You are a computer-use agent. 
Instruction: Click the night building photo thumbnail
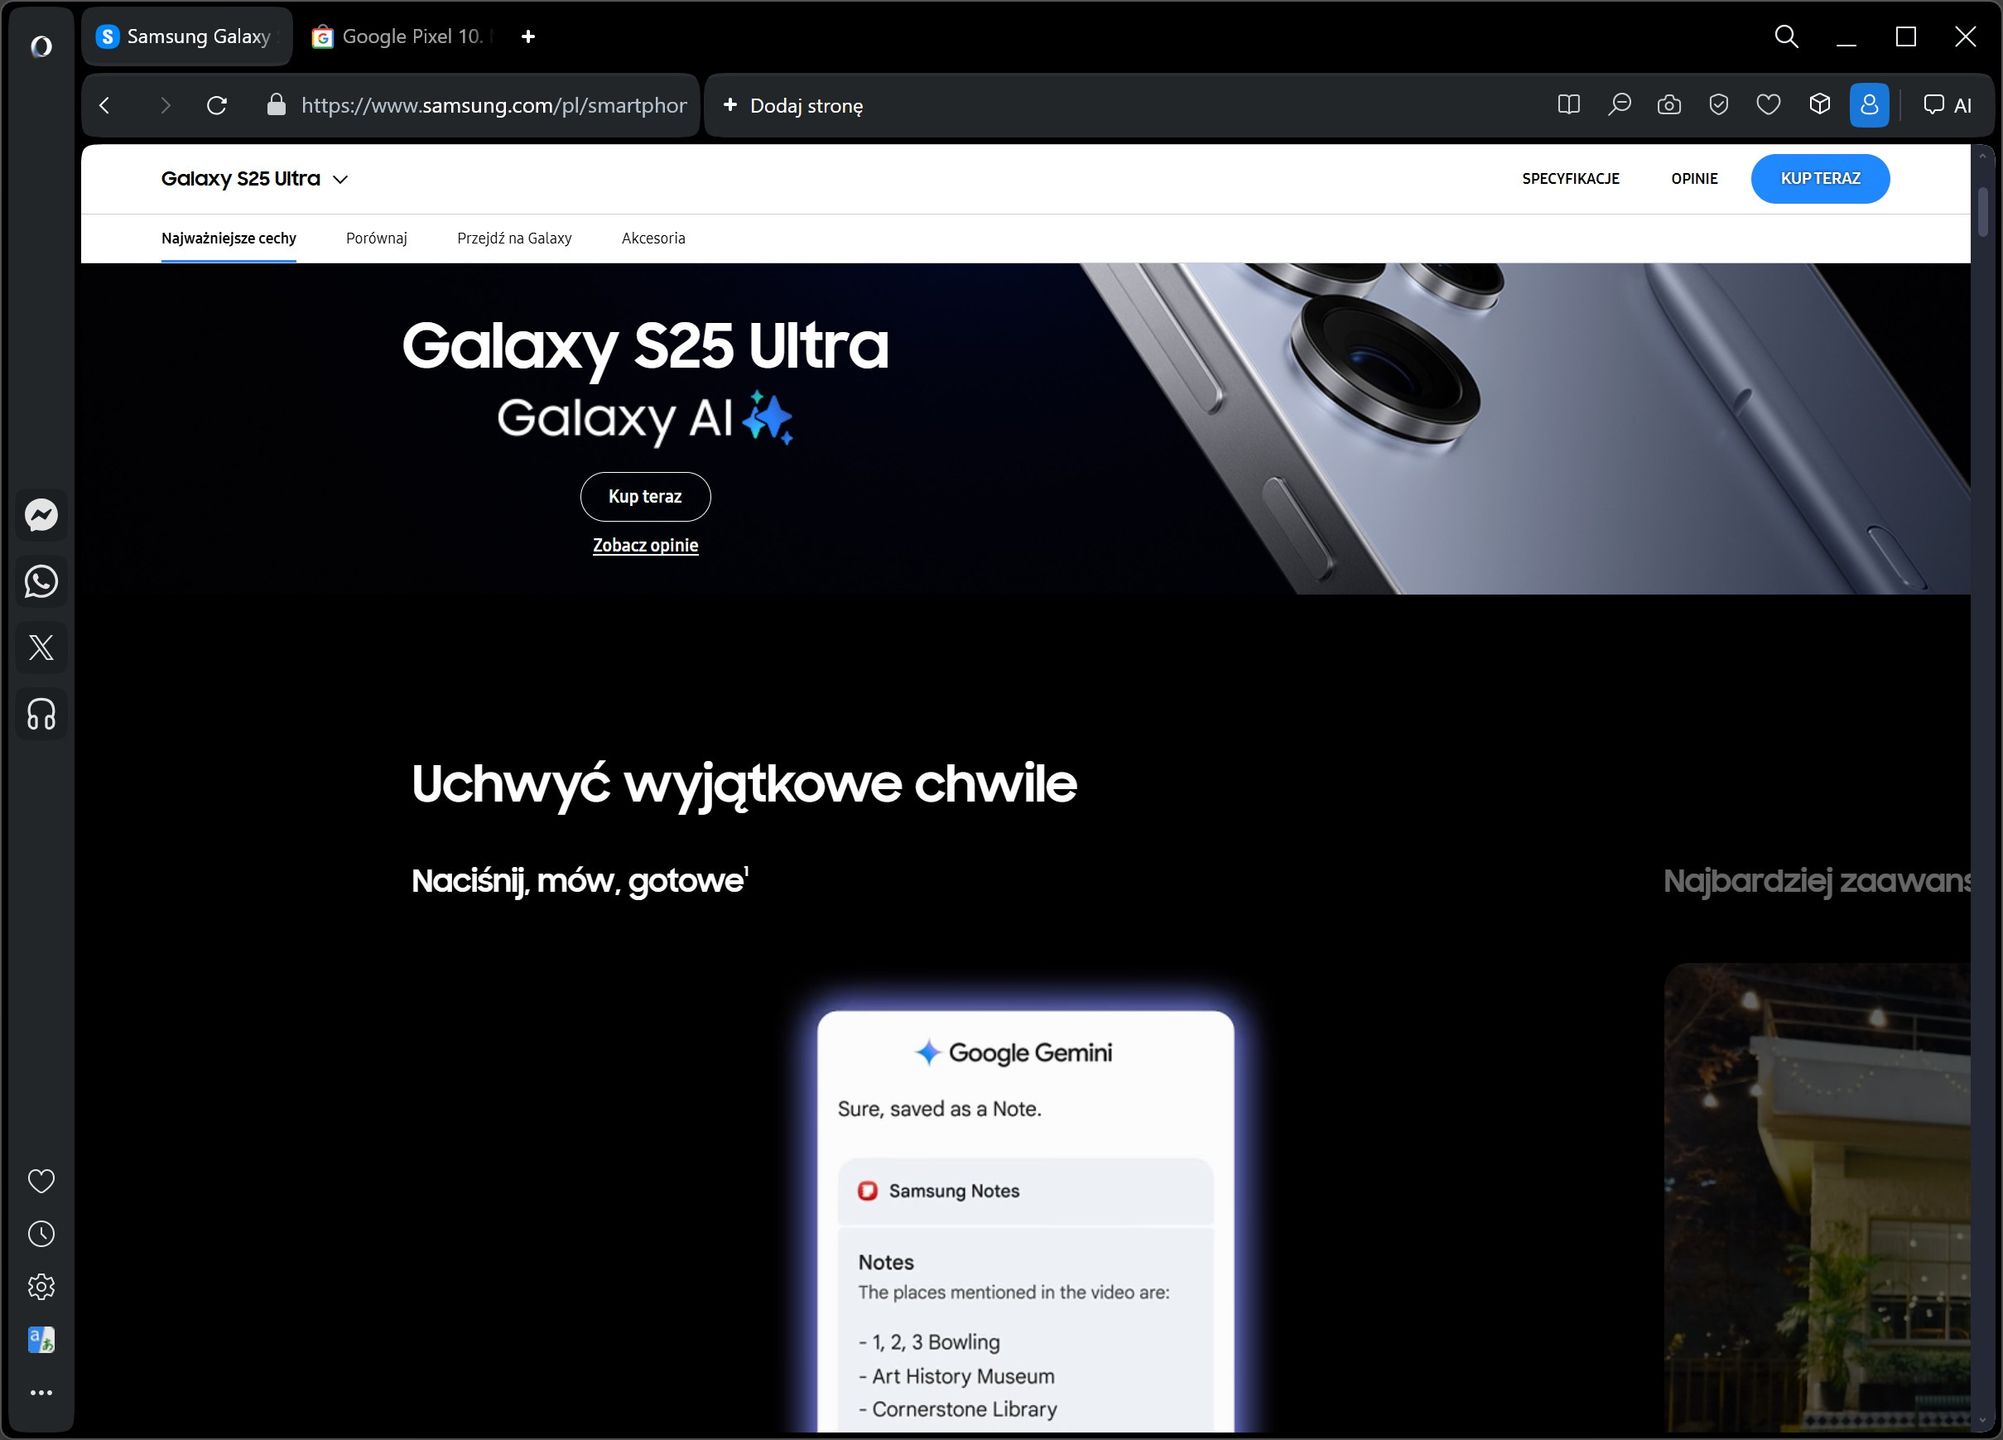(x=1817, y=1197)
